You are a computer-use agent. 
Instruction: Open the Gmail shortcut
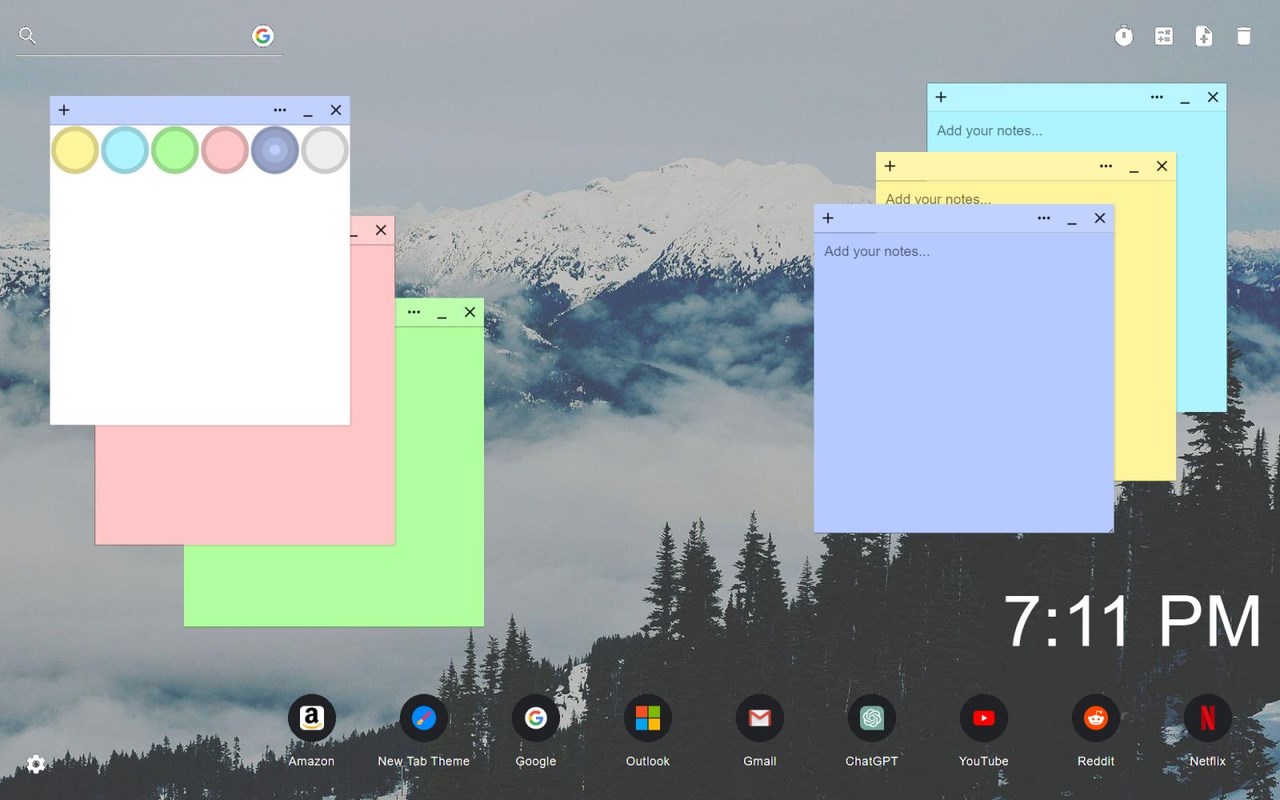(760, 731)
